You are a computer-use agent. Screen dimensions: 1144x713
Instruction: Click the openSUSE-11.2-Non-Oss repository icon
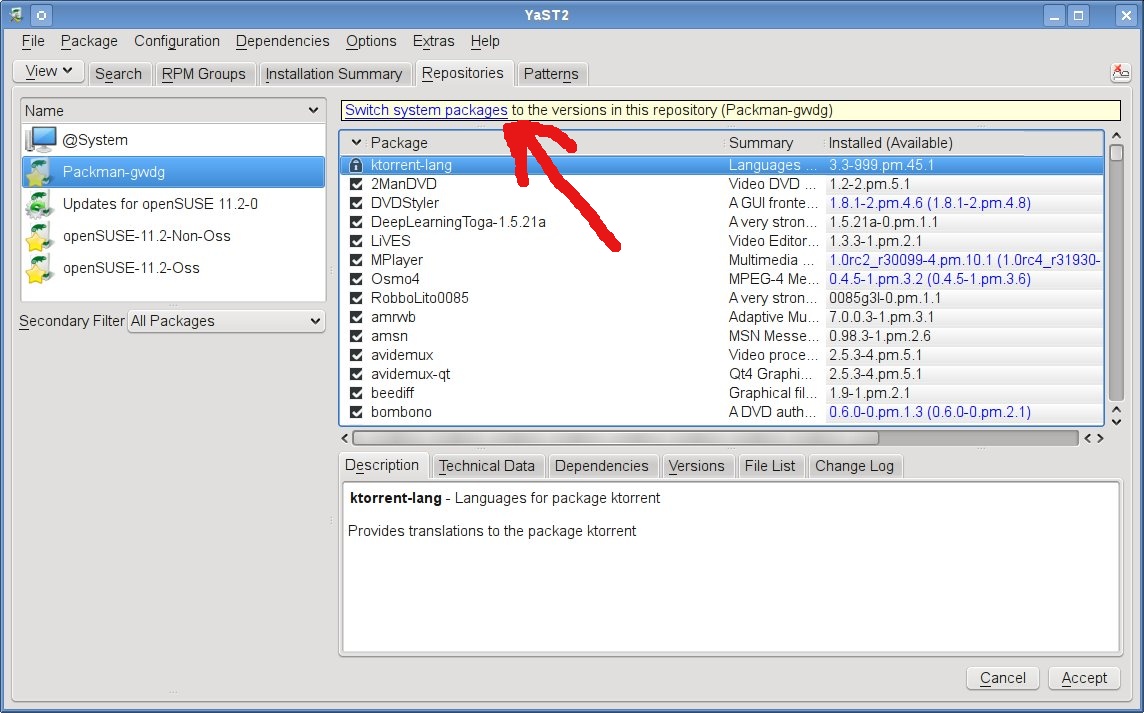[x=39, y=236]
